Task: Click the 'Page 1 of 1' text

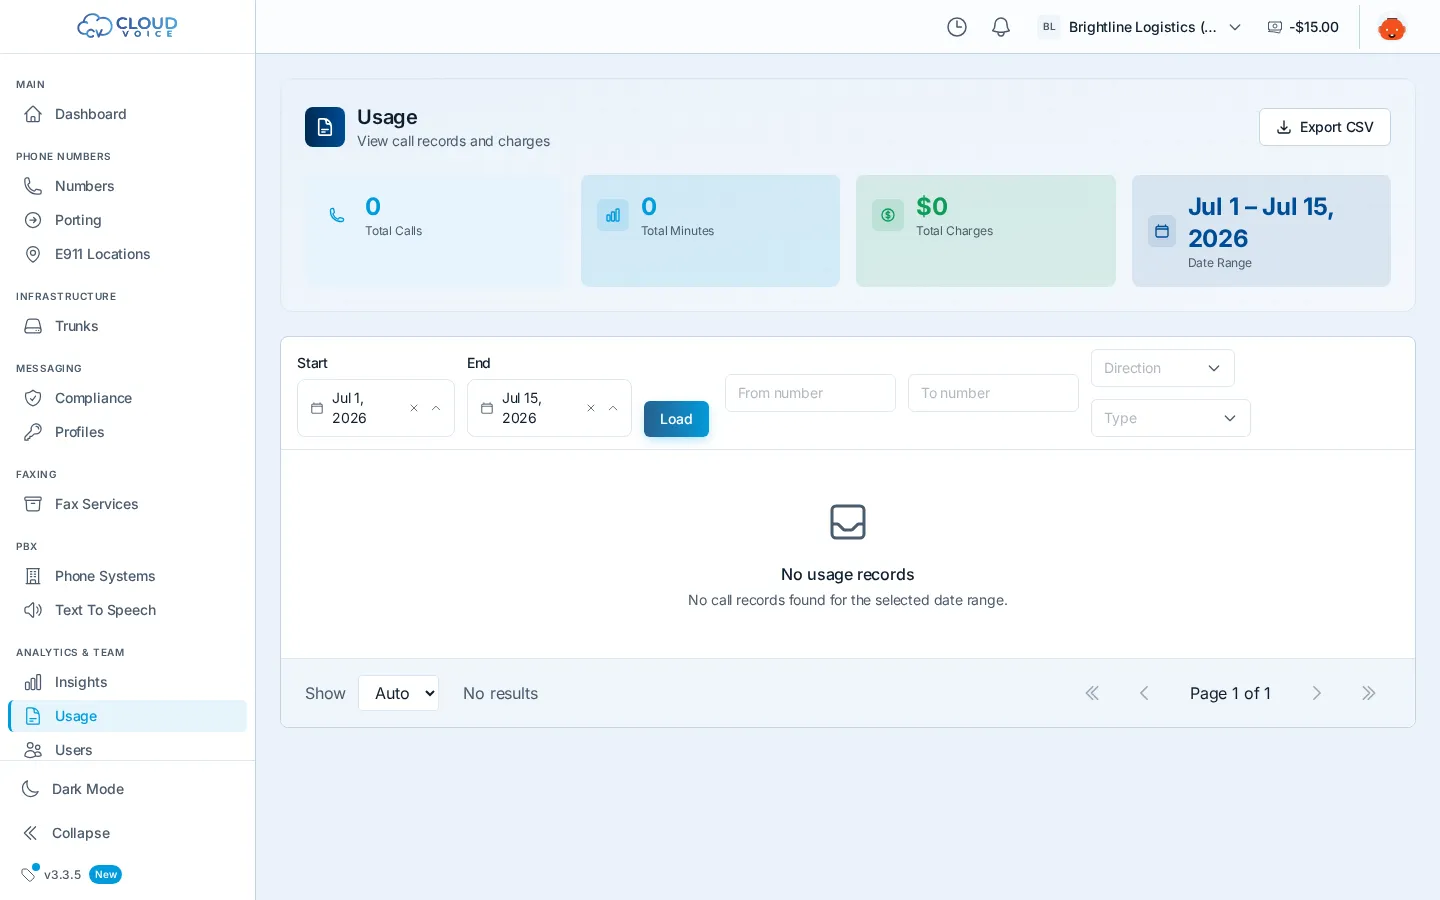Action: 1230,693
